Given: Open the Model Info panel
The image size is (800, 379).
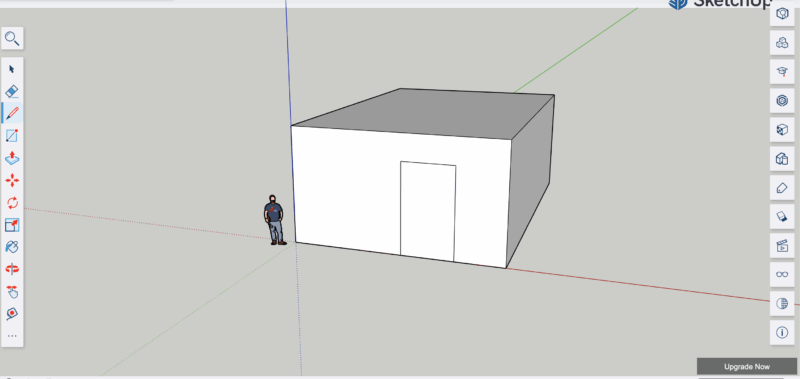Looking at the screenshot, I should [x=782, y=333].
